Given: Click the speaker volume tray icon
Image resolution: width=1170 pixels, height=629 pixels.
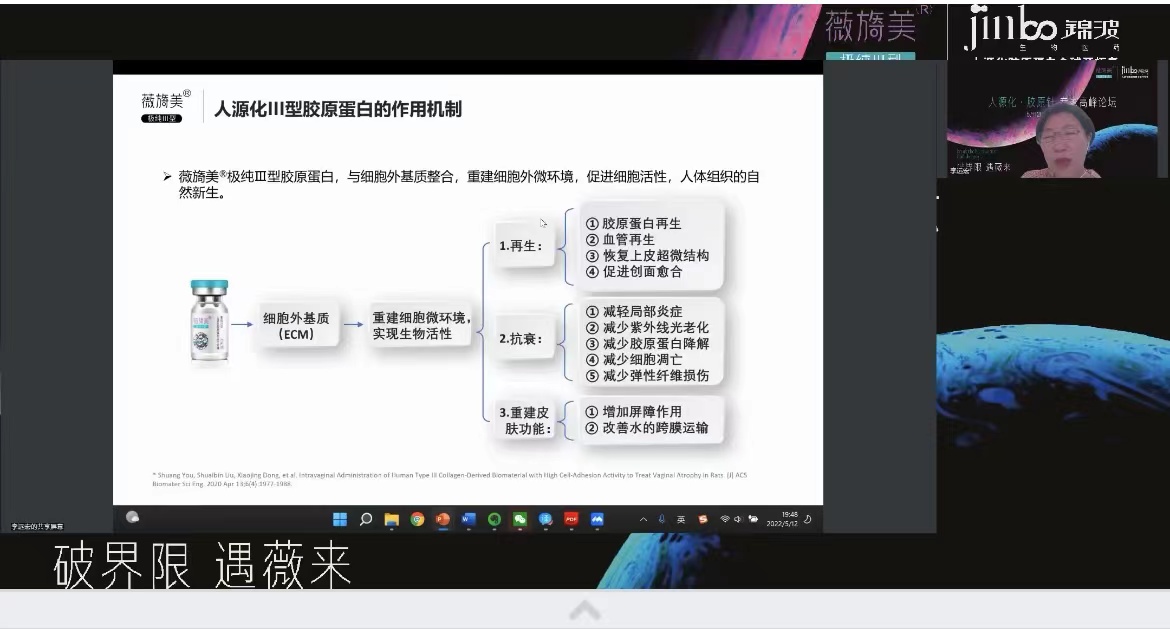Looking at the screenshot, I should (738, 519).
